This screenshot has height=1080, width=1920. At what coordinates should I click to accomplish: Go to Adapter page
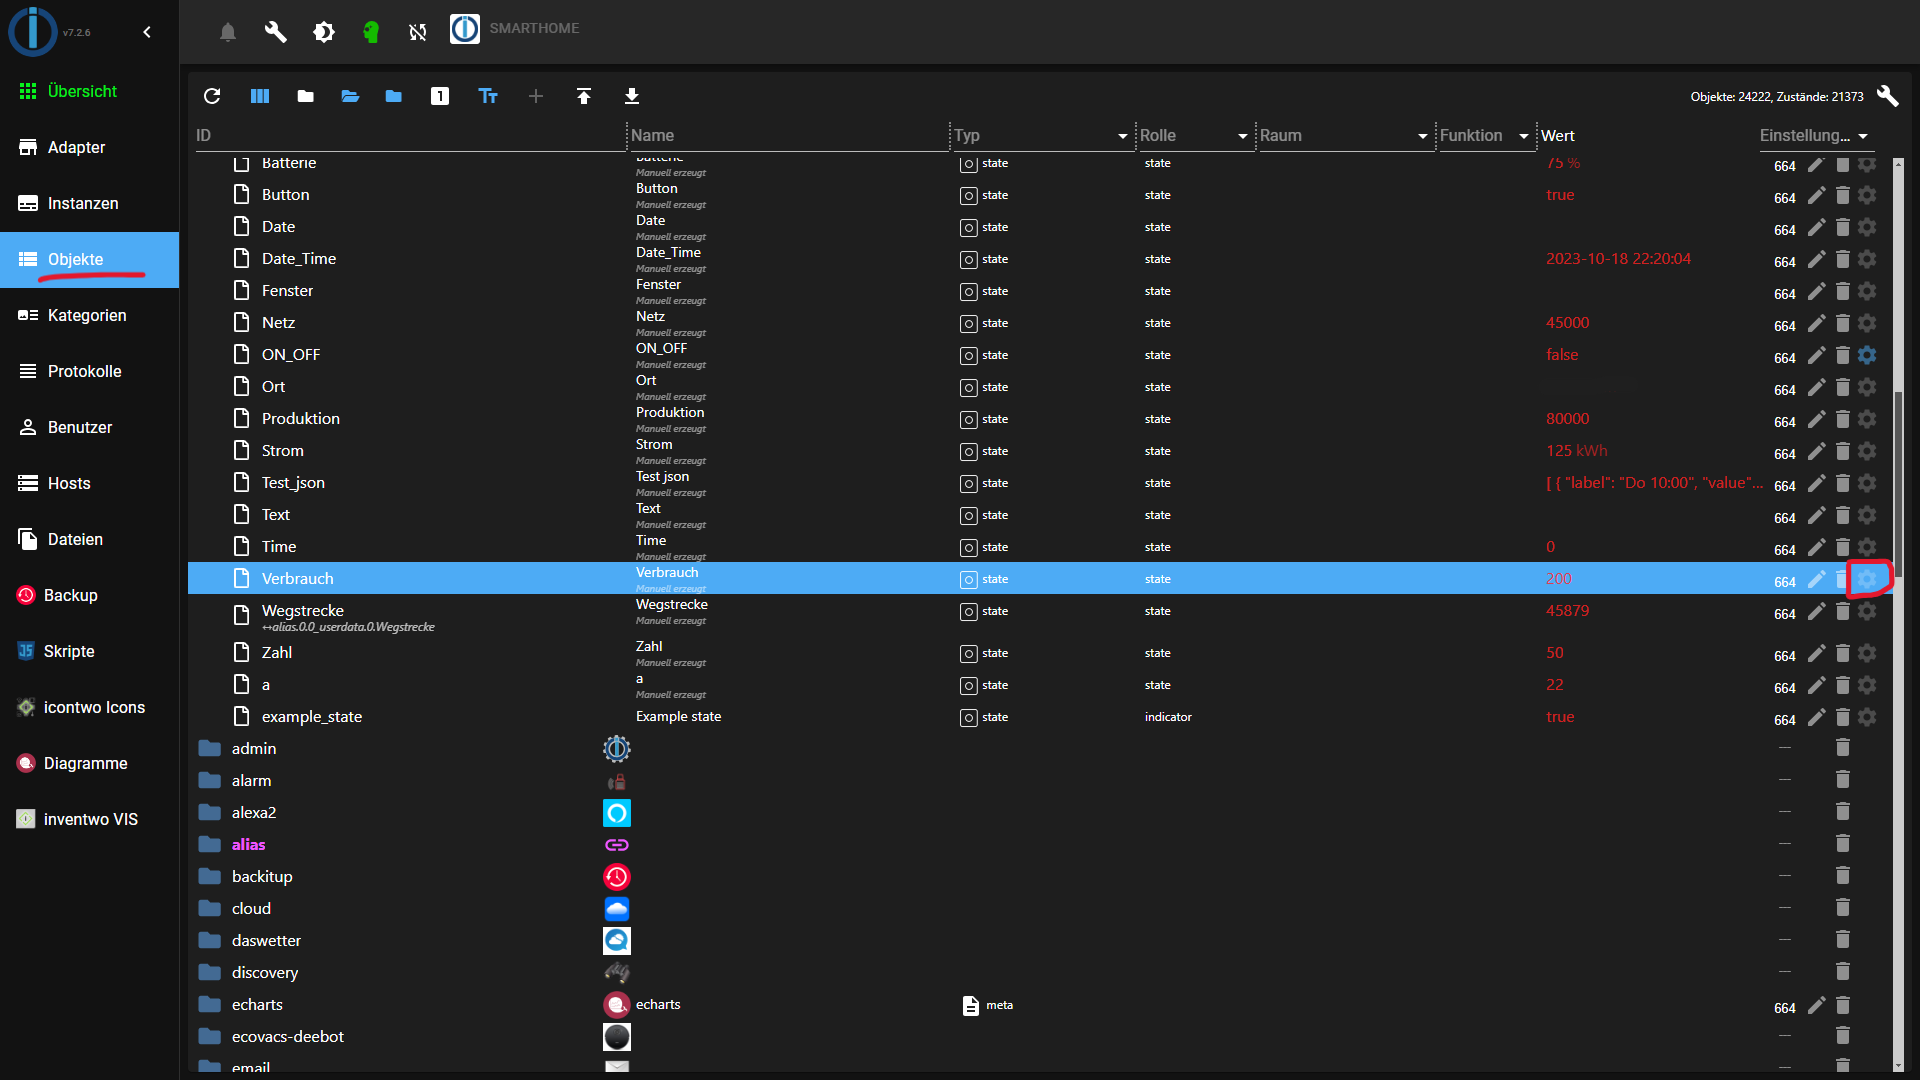coord(89,147)
